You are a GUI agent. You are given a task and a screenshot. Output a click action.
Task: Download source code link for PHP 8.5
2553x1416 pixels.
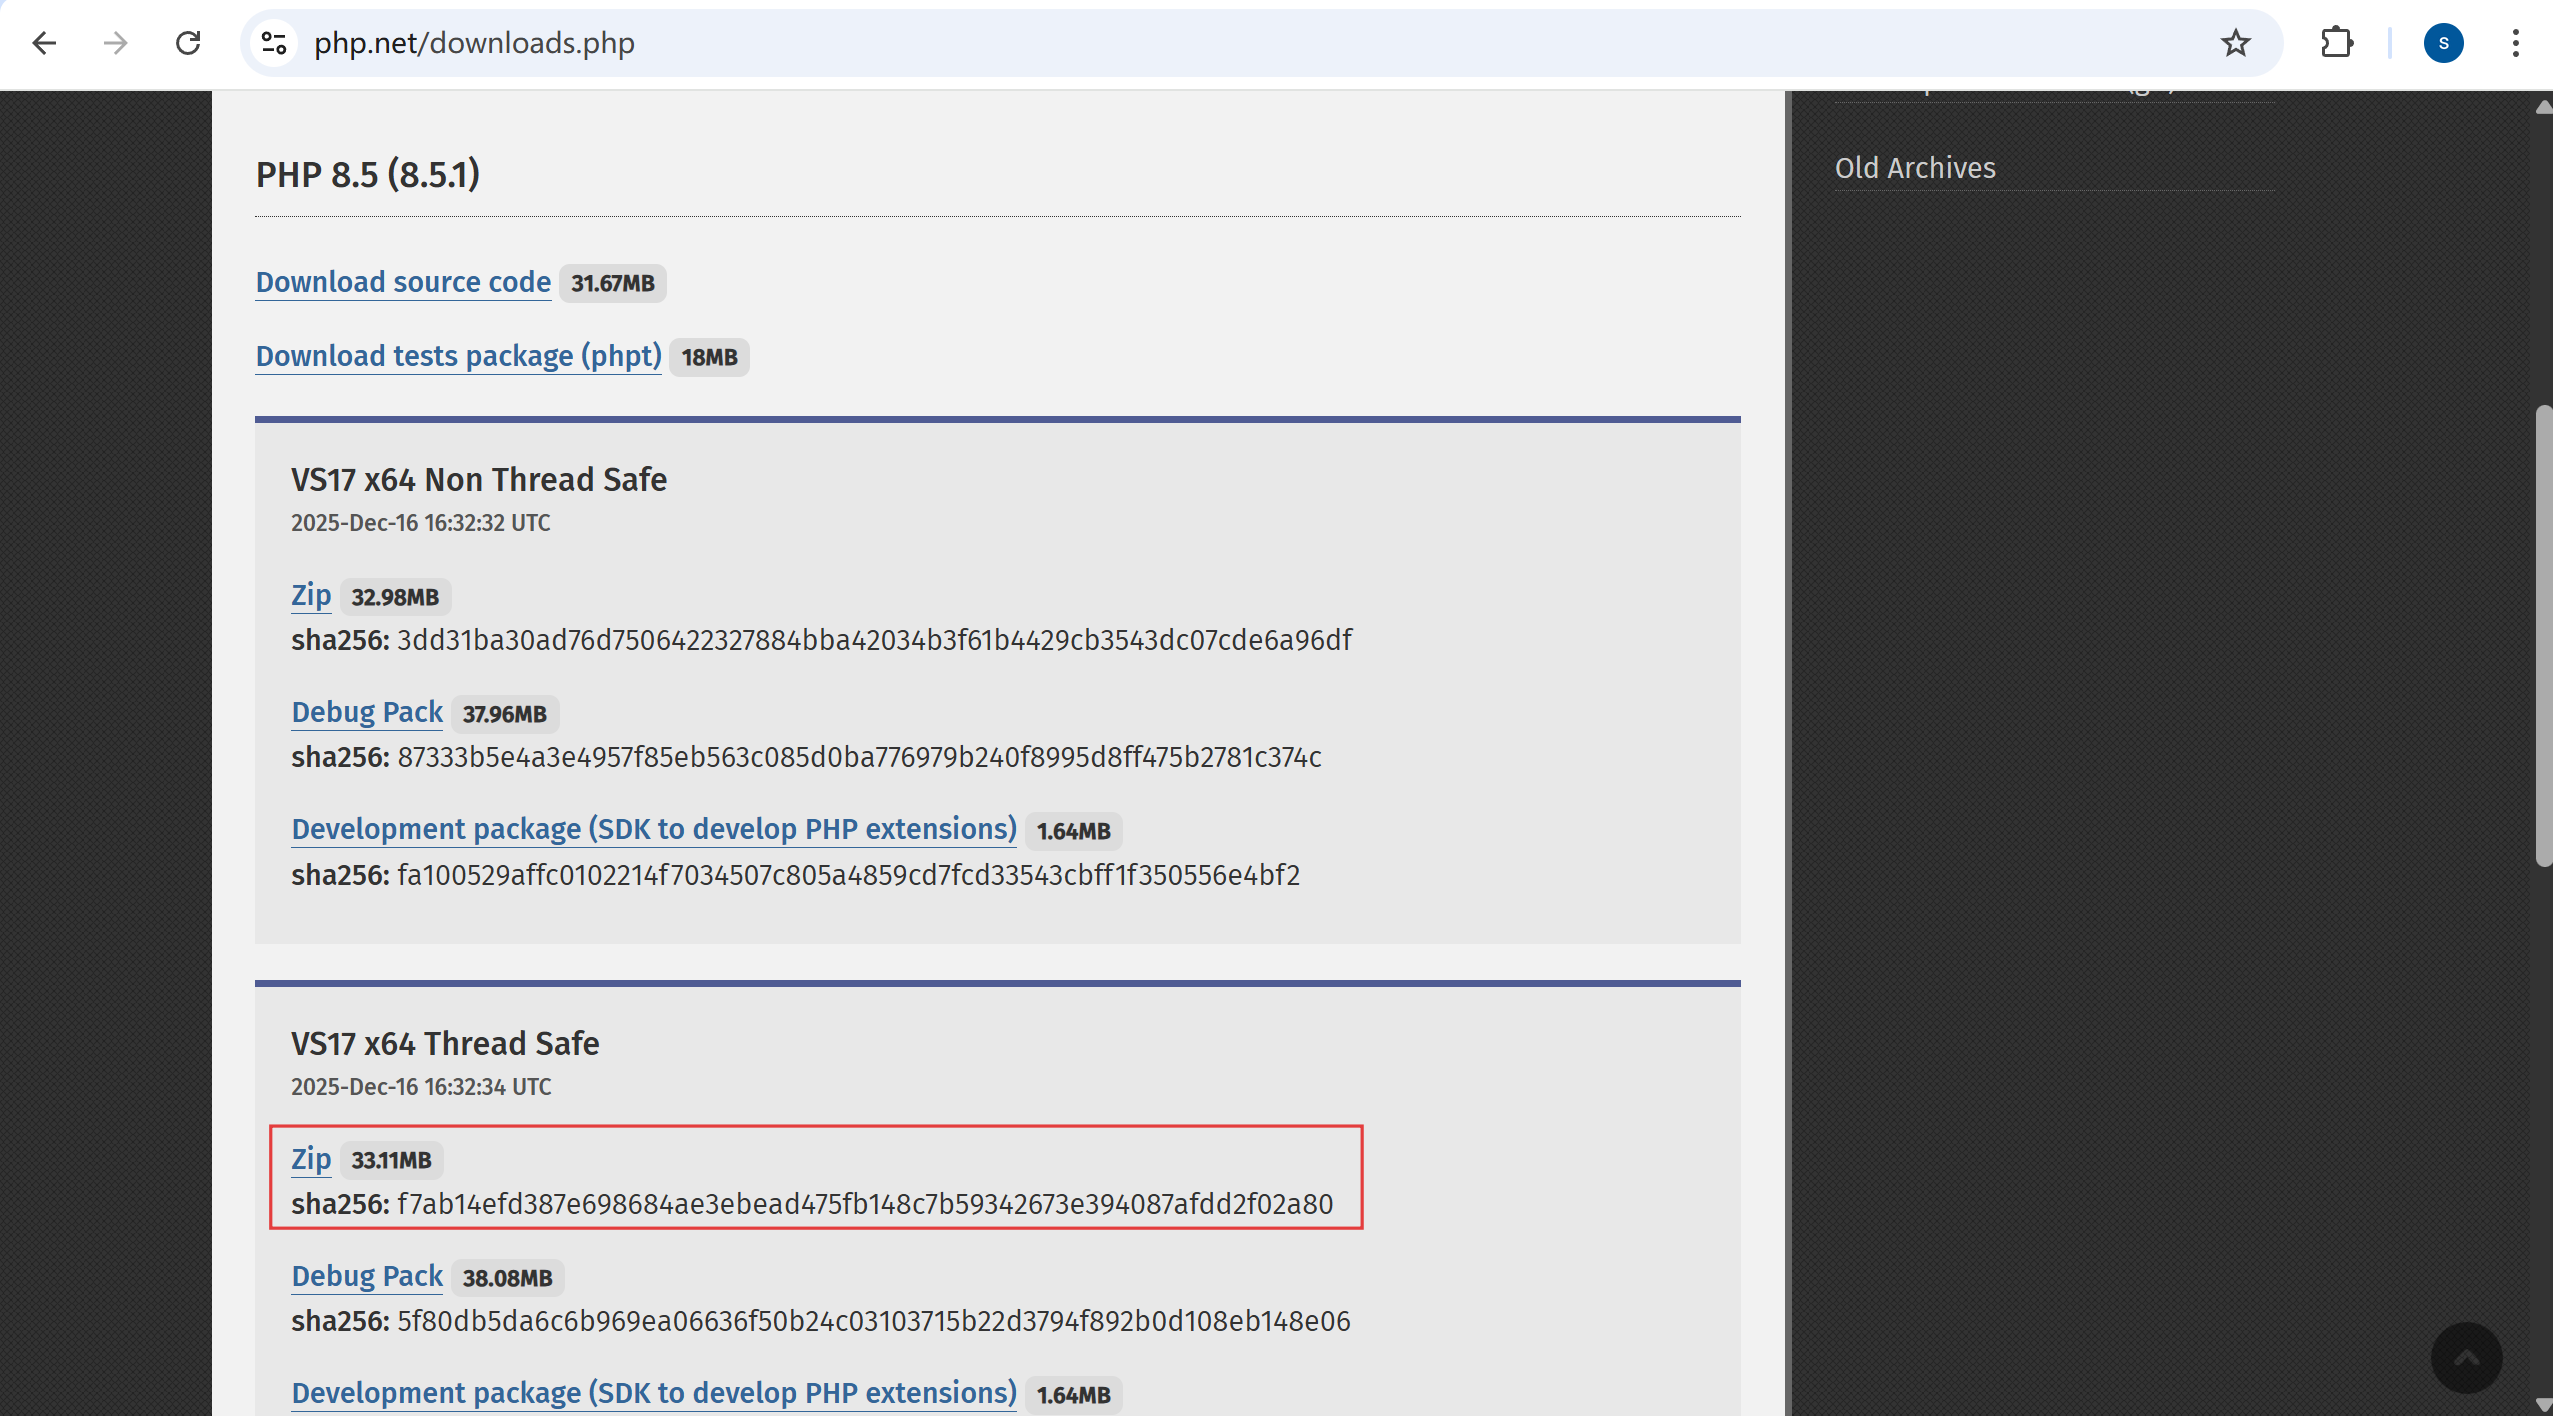coord(403,282)
